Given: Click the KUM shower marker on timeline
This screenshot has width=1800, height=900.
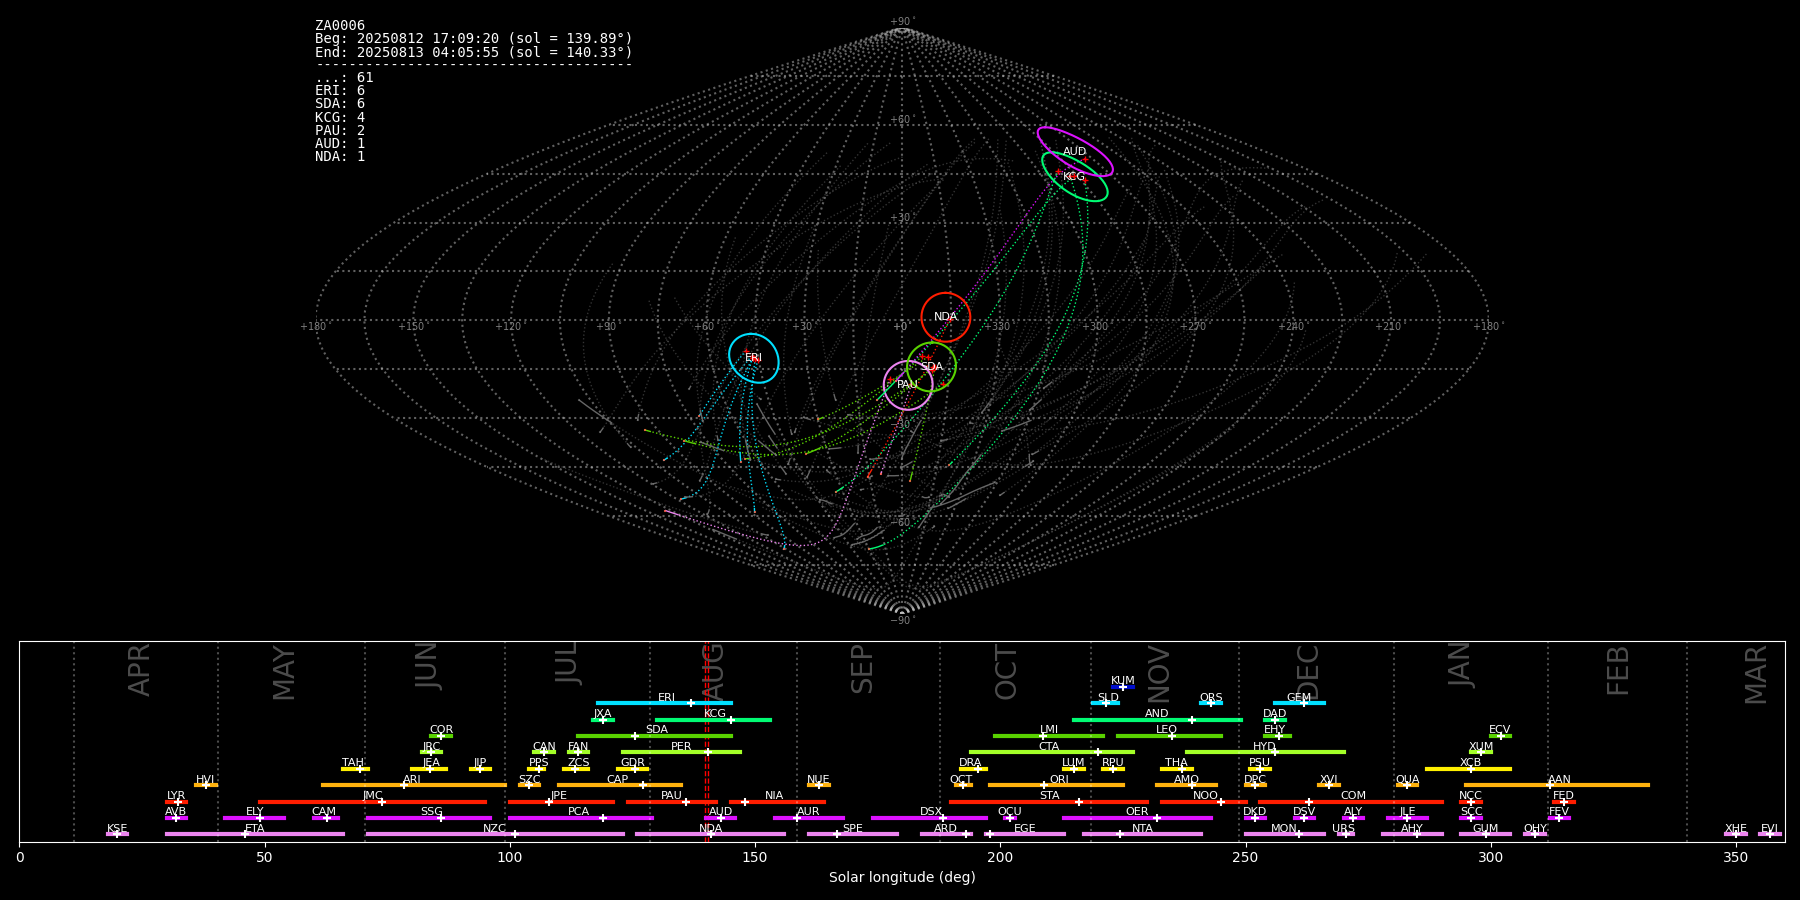Looking at the screenshot, I should (x=1123, y=687).
